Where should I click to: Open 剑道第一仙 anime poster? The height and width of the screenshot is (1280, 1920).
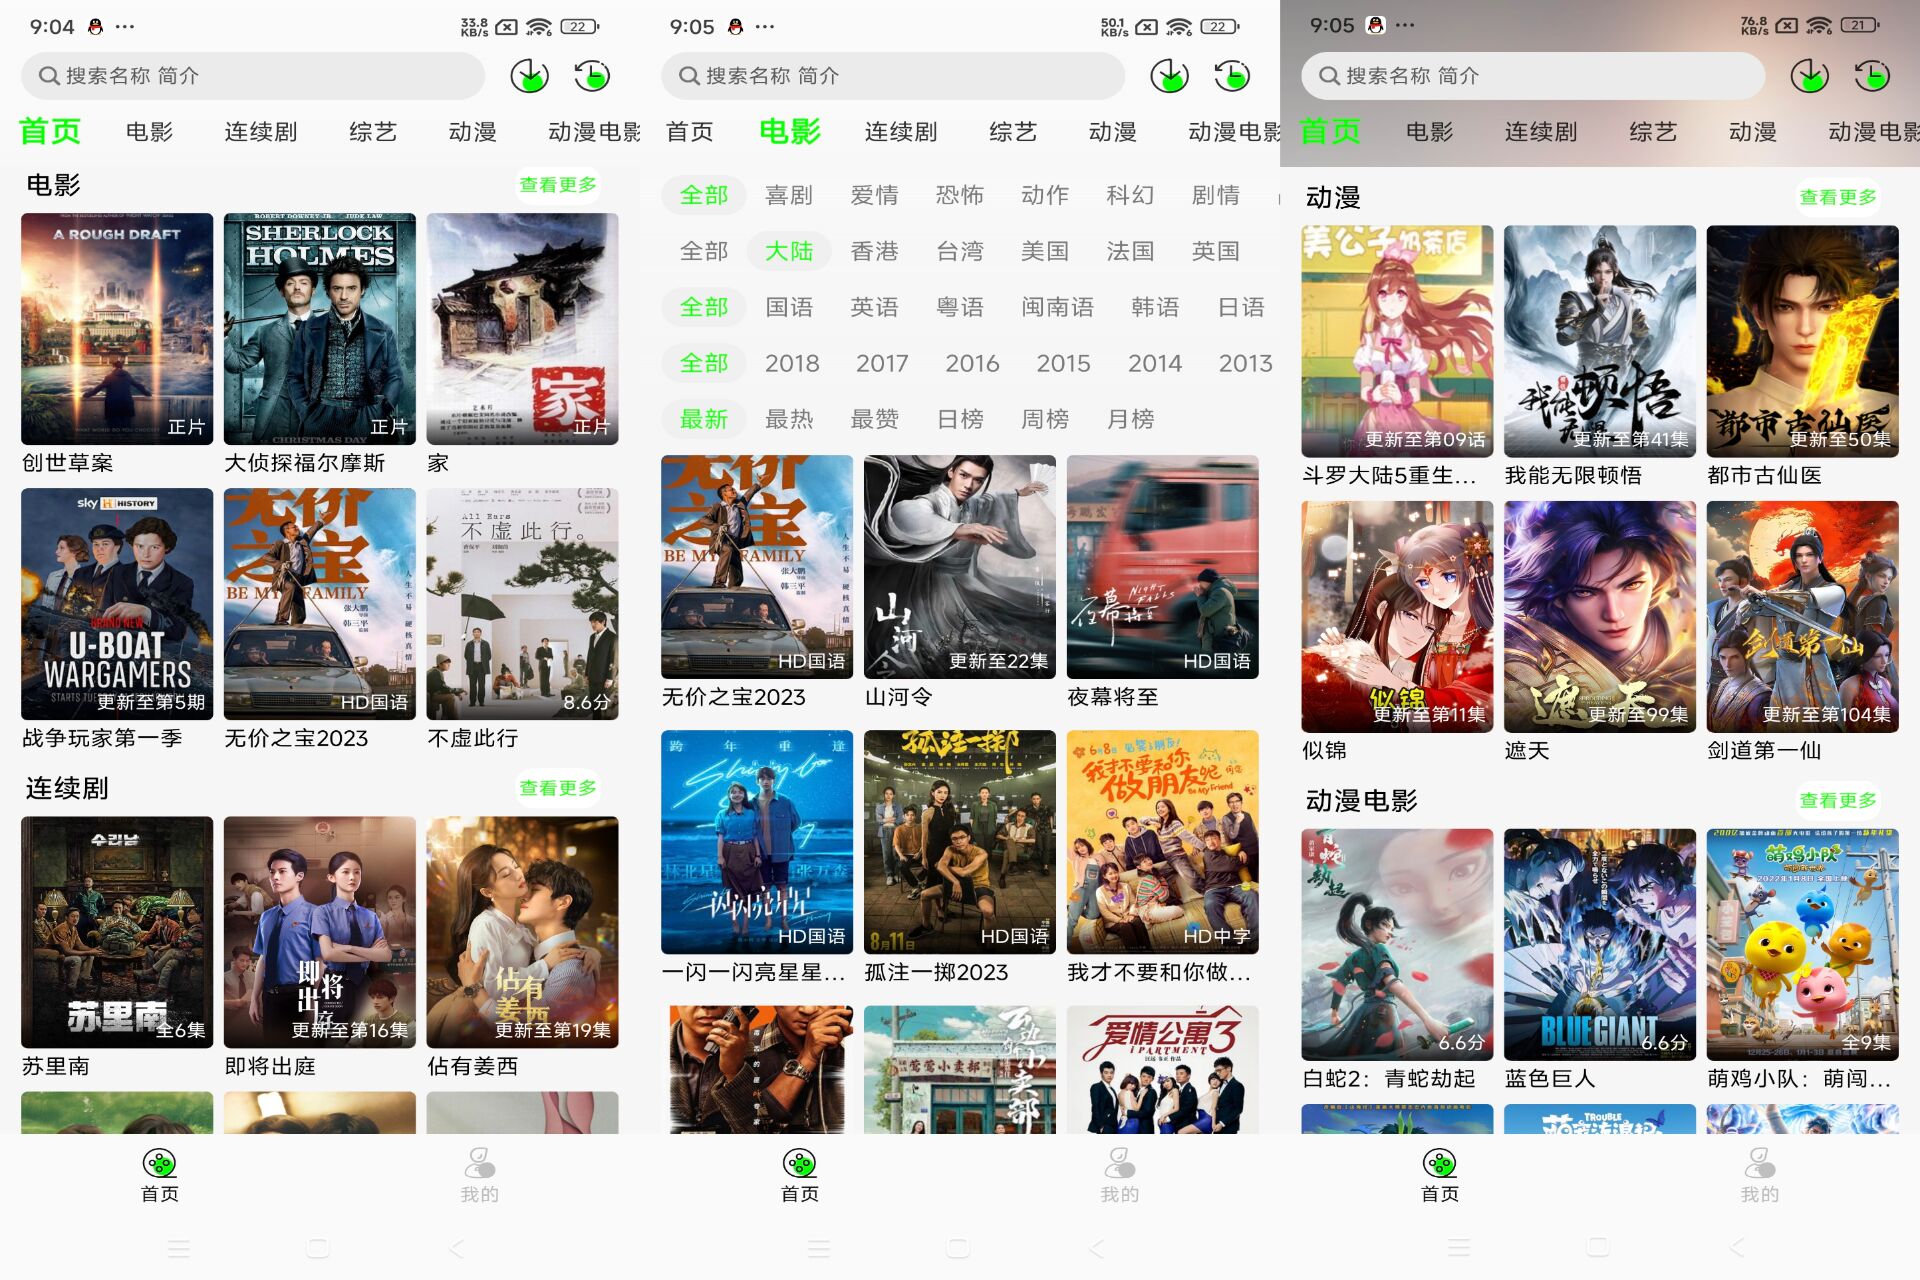pos(1802,617)
